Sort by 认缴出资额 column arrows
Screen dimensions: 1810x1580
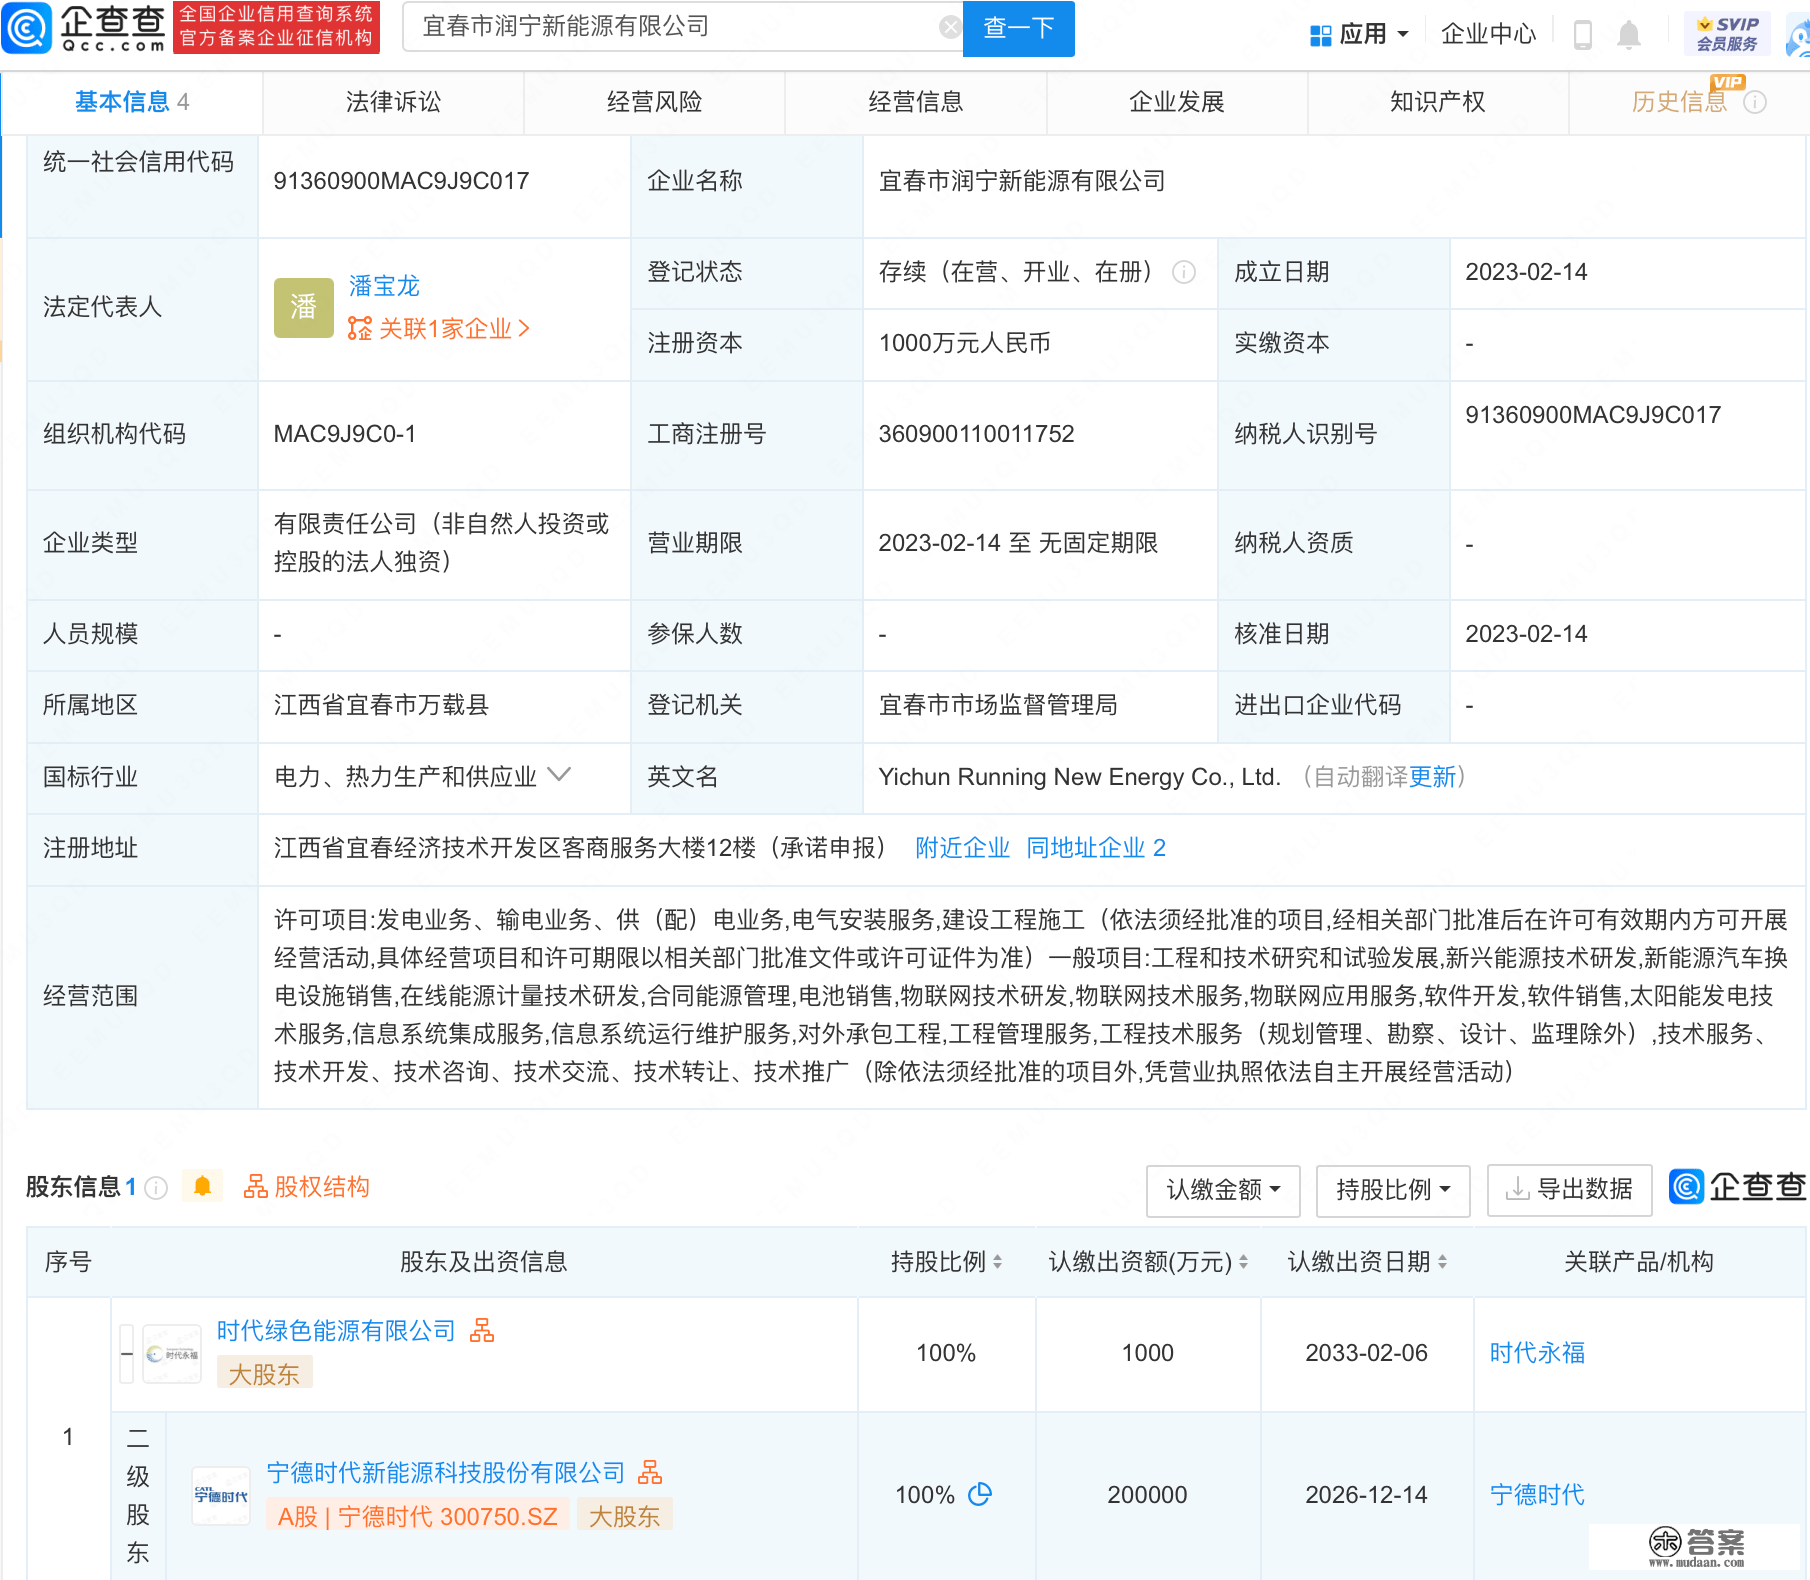[x=1243, y=1262]
